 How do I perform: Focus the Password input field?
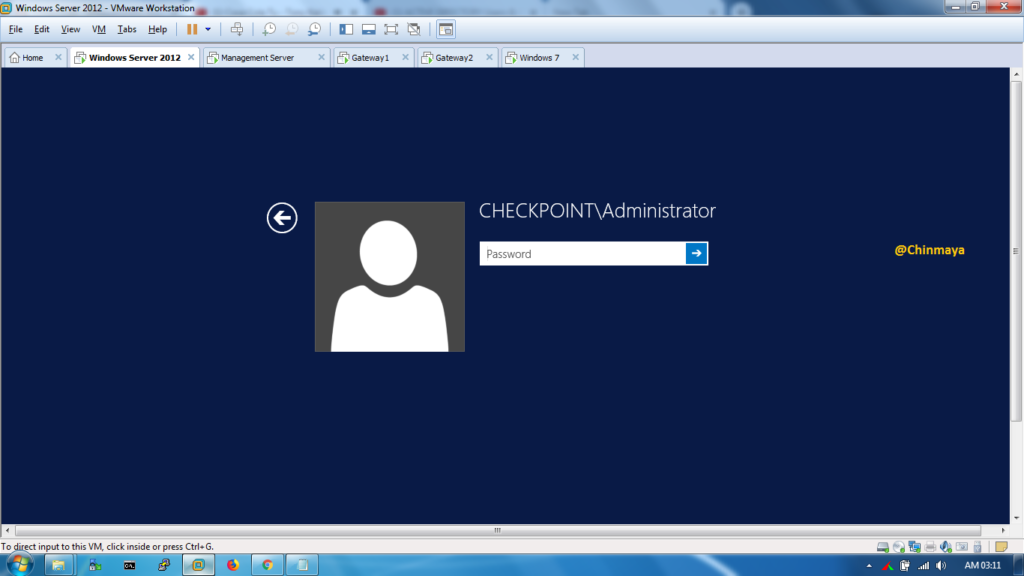(583, 253)
